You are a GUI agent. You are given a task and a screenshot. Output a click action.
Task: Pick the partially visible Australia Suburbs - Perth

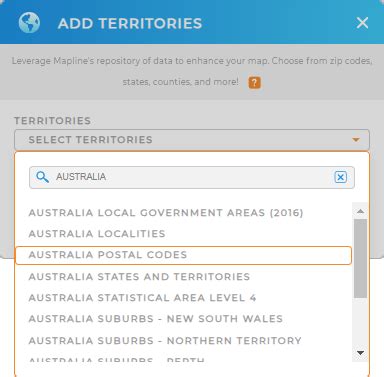117,360
